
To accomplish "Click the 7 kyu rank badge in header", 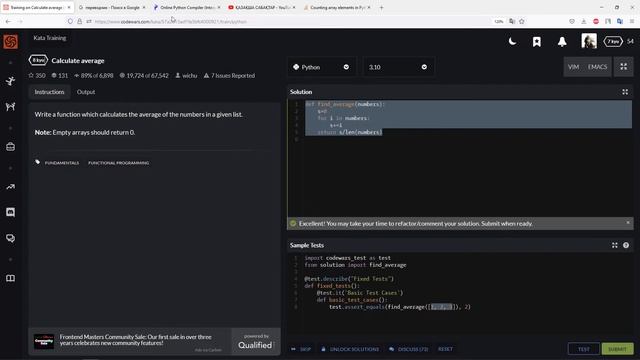I will 613,41.
